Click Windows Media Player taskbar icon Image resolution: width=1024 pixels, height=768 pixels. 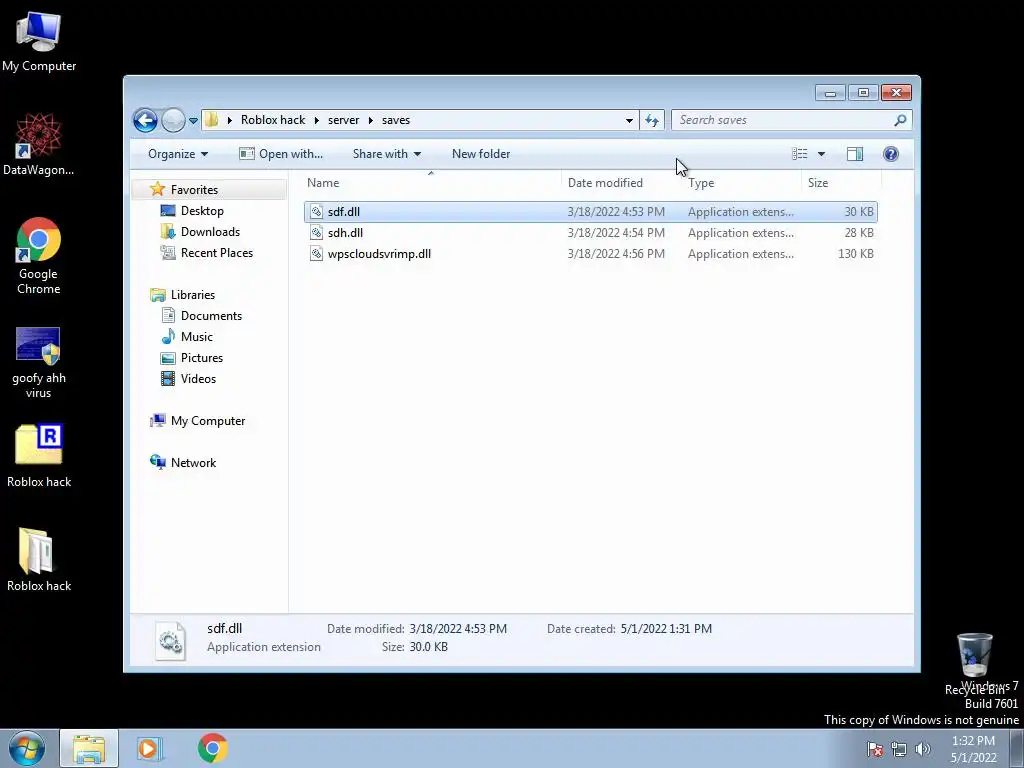[149, 748]
